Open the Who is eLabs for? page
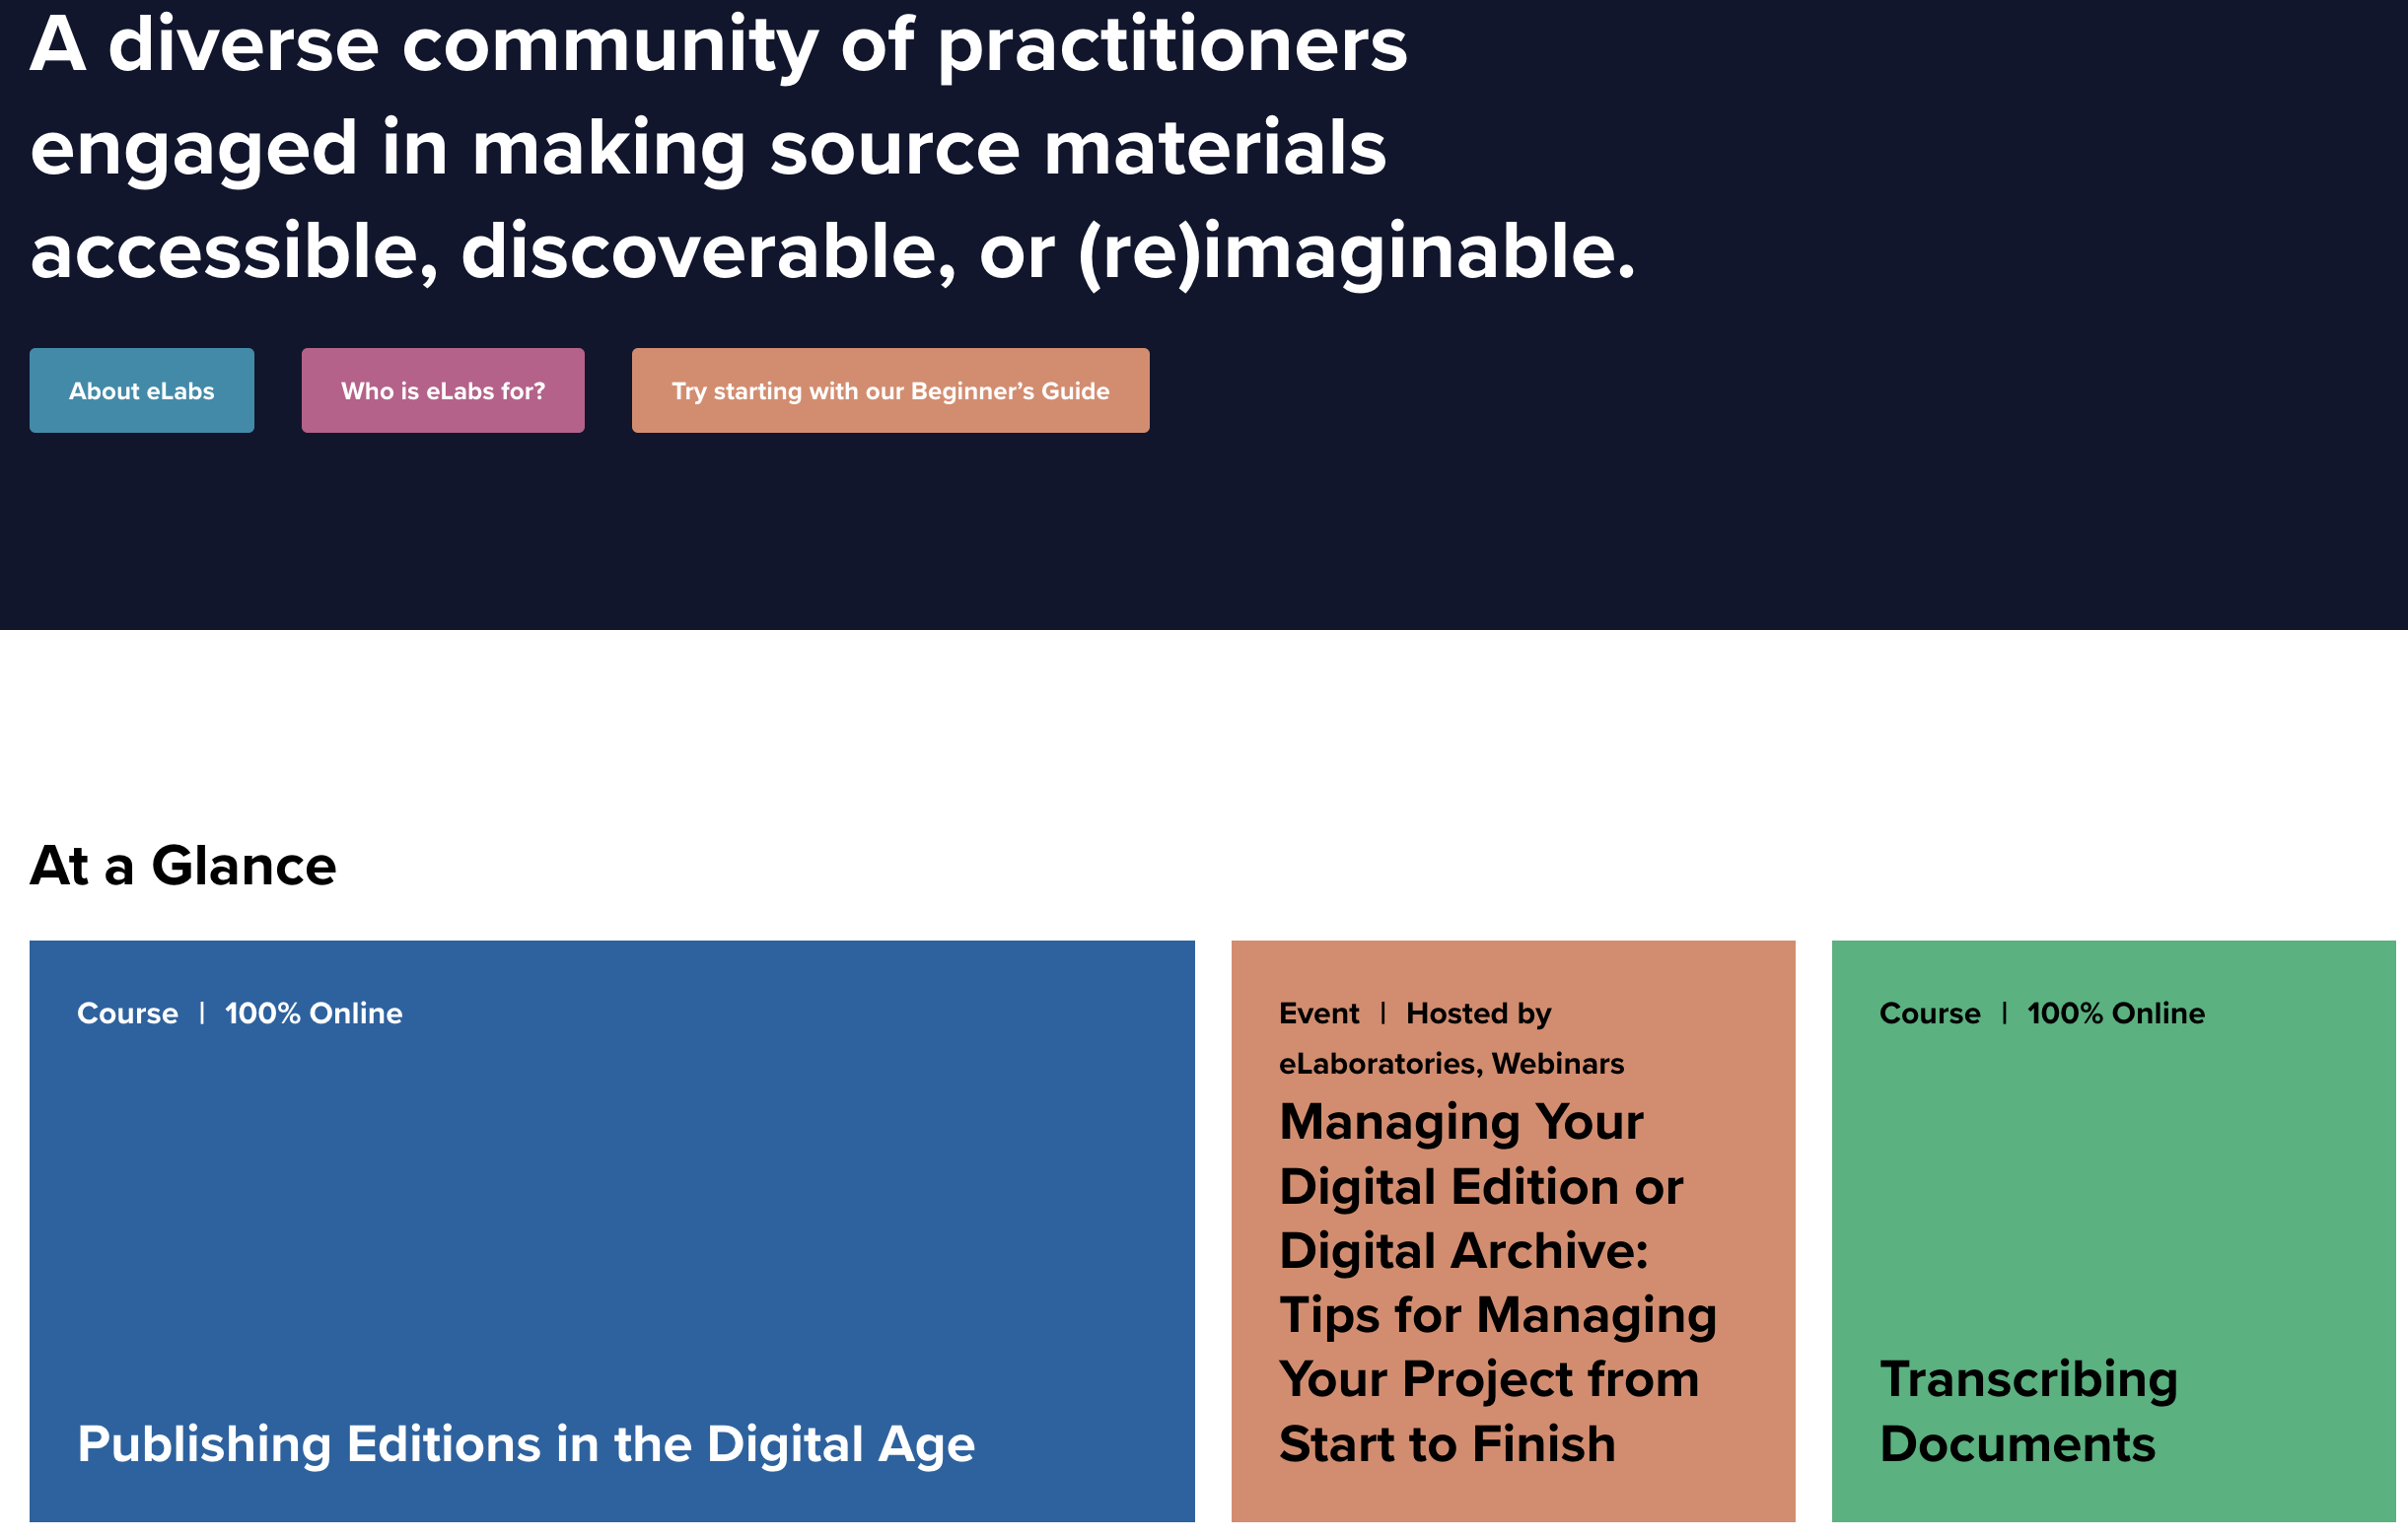The height and width of the screenshot is (1538, 2408). [442, 390]
